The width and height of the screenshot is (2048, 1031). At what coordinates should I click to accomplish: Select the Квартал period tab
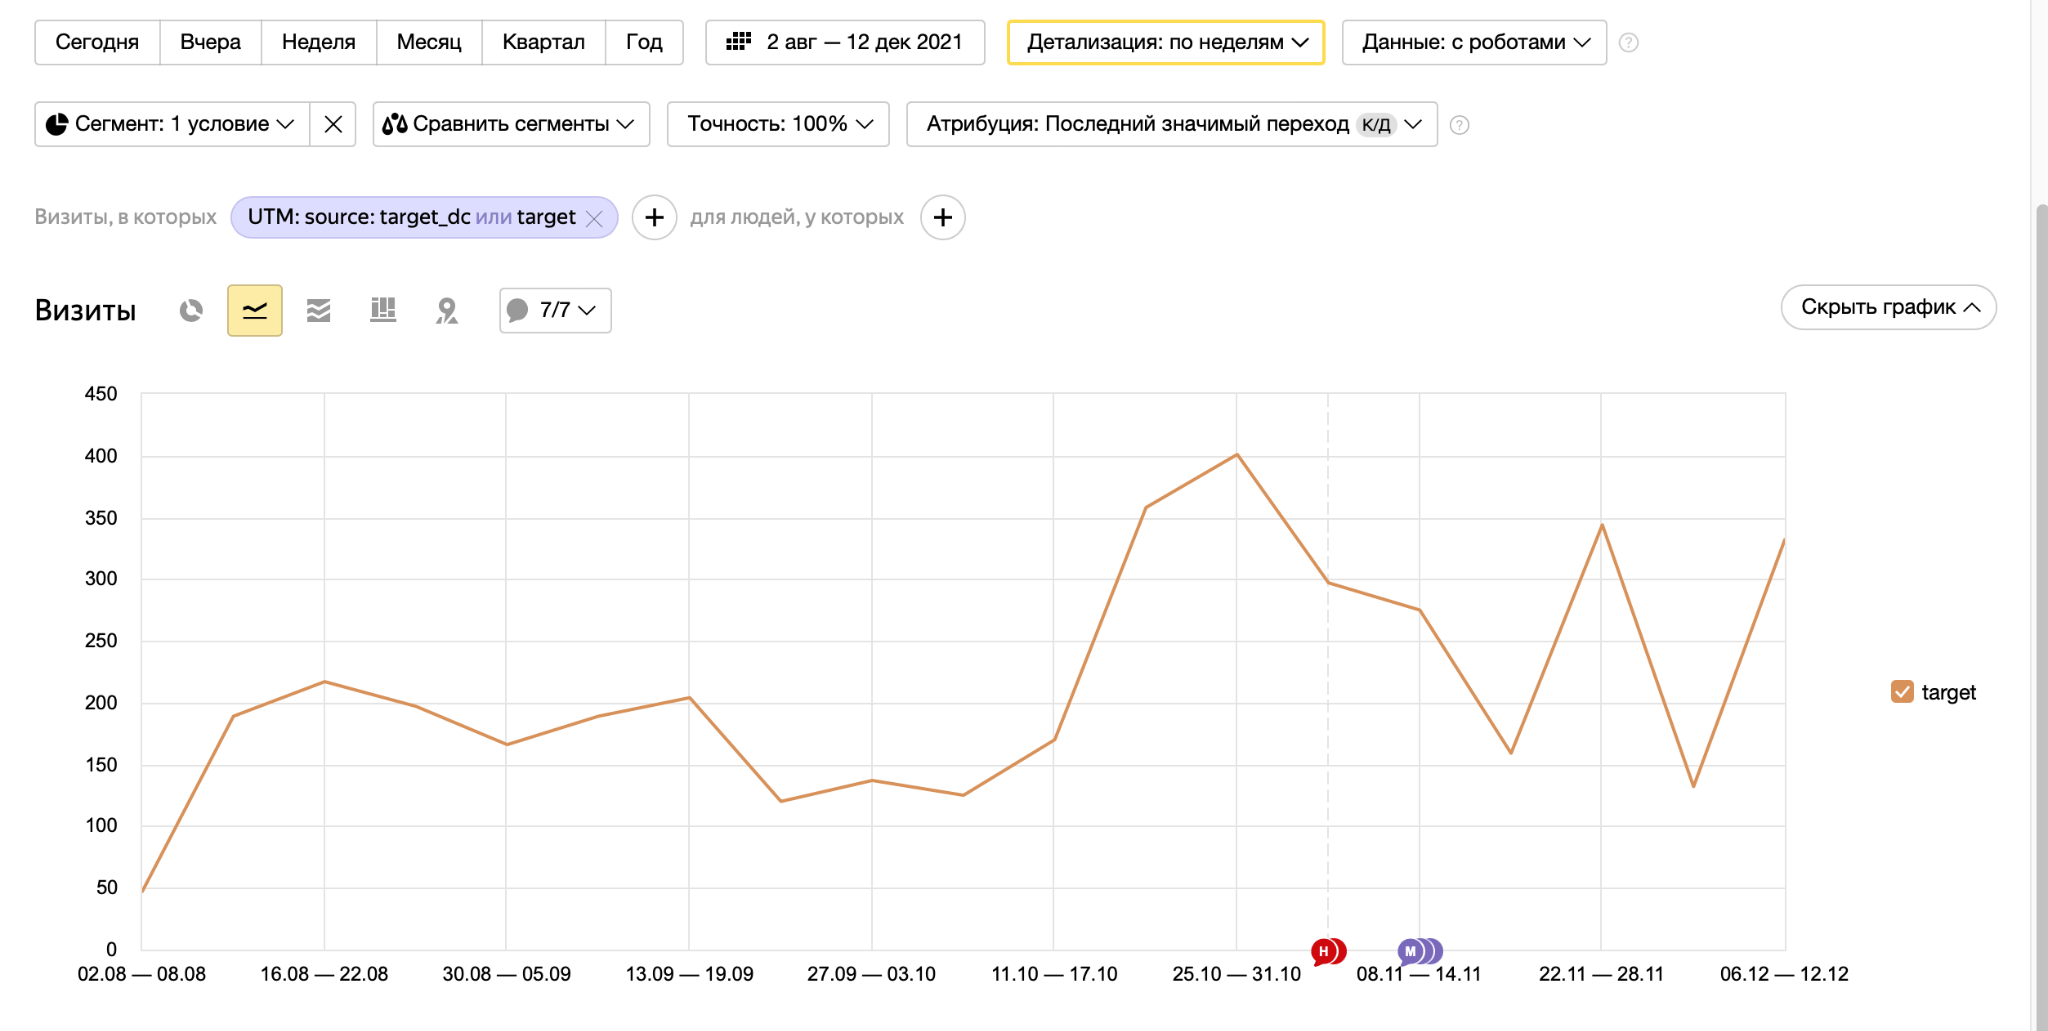click(x=543, y=43)
